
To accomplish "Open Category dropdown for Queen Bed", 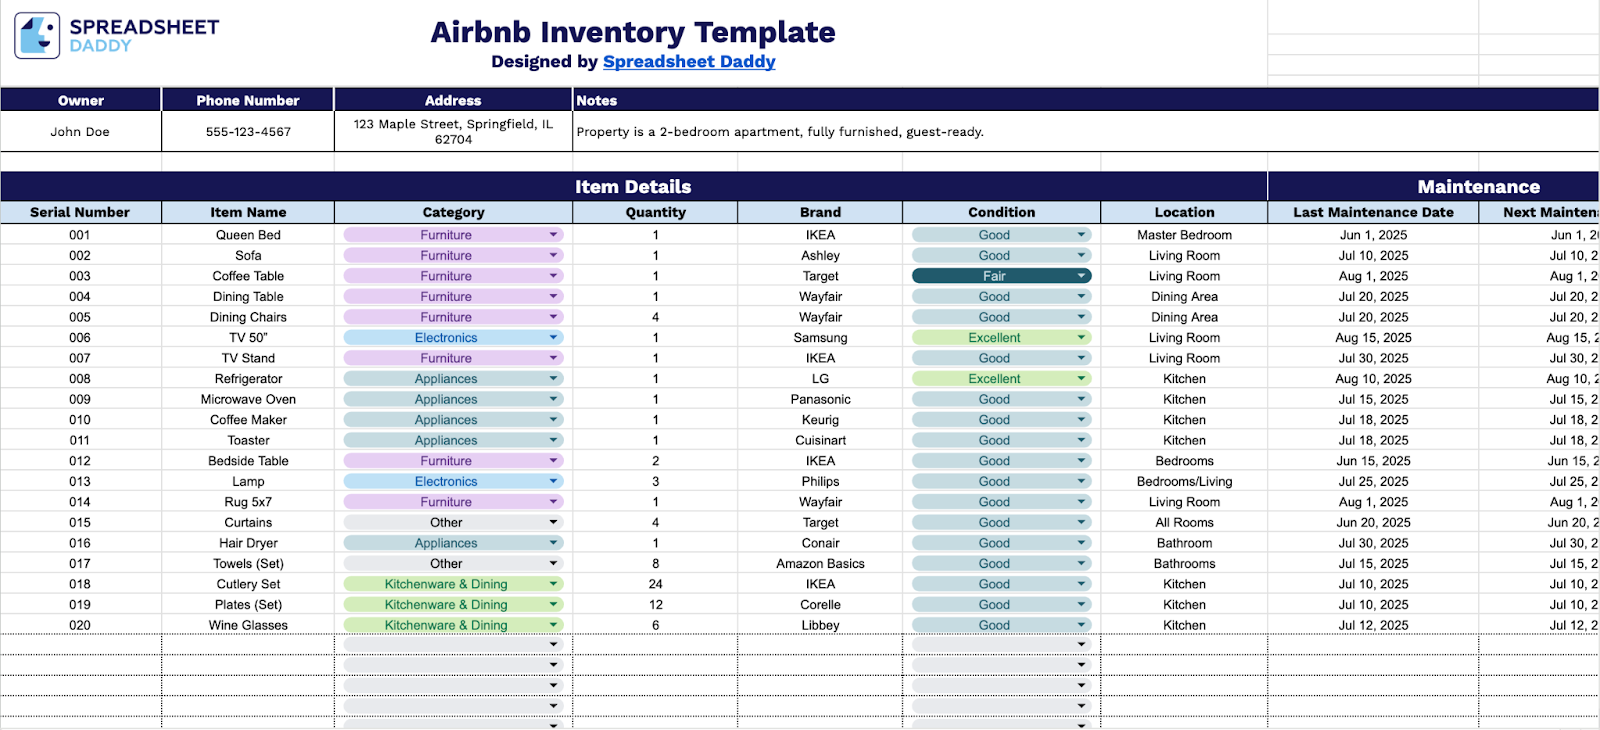I will pos(553,235).
